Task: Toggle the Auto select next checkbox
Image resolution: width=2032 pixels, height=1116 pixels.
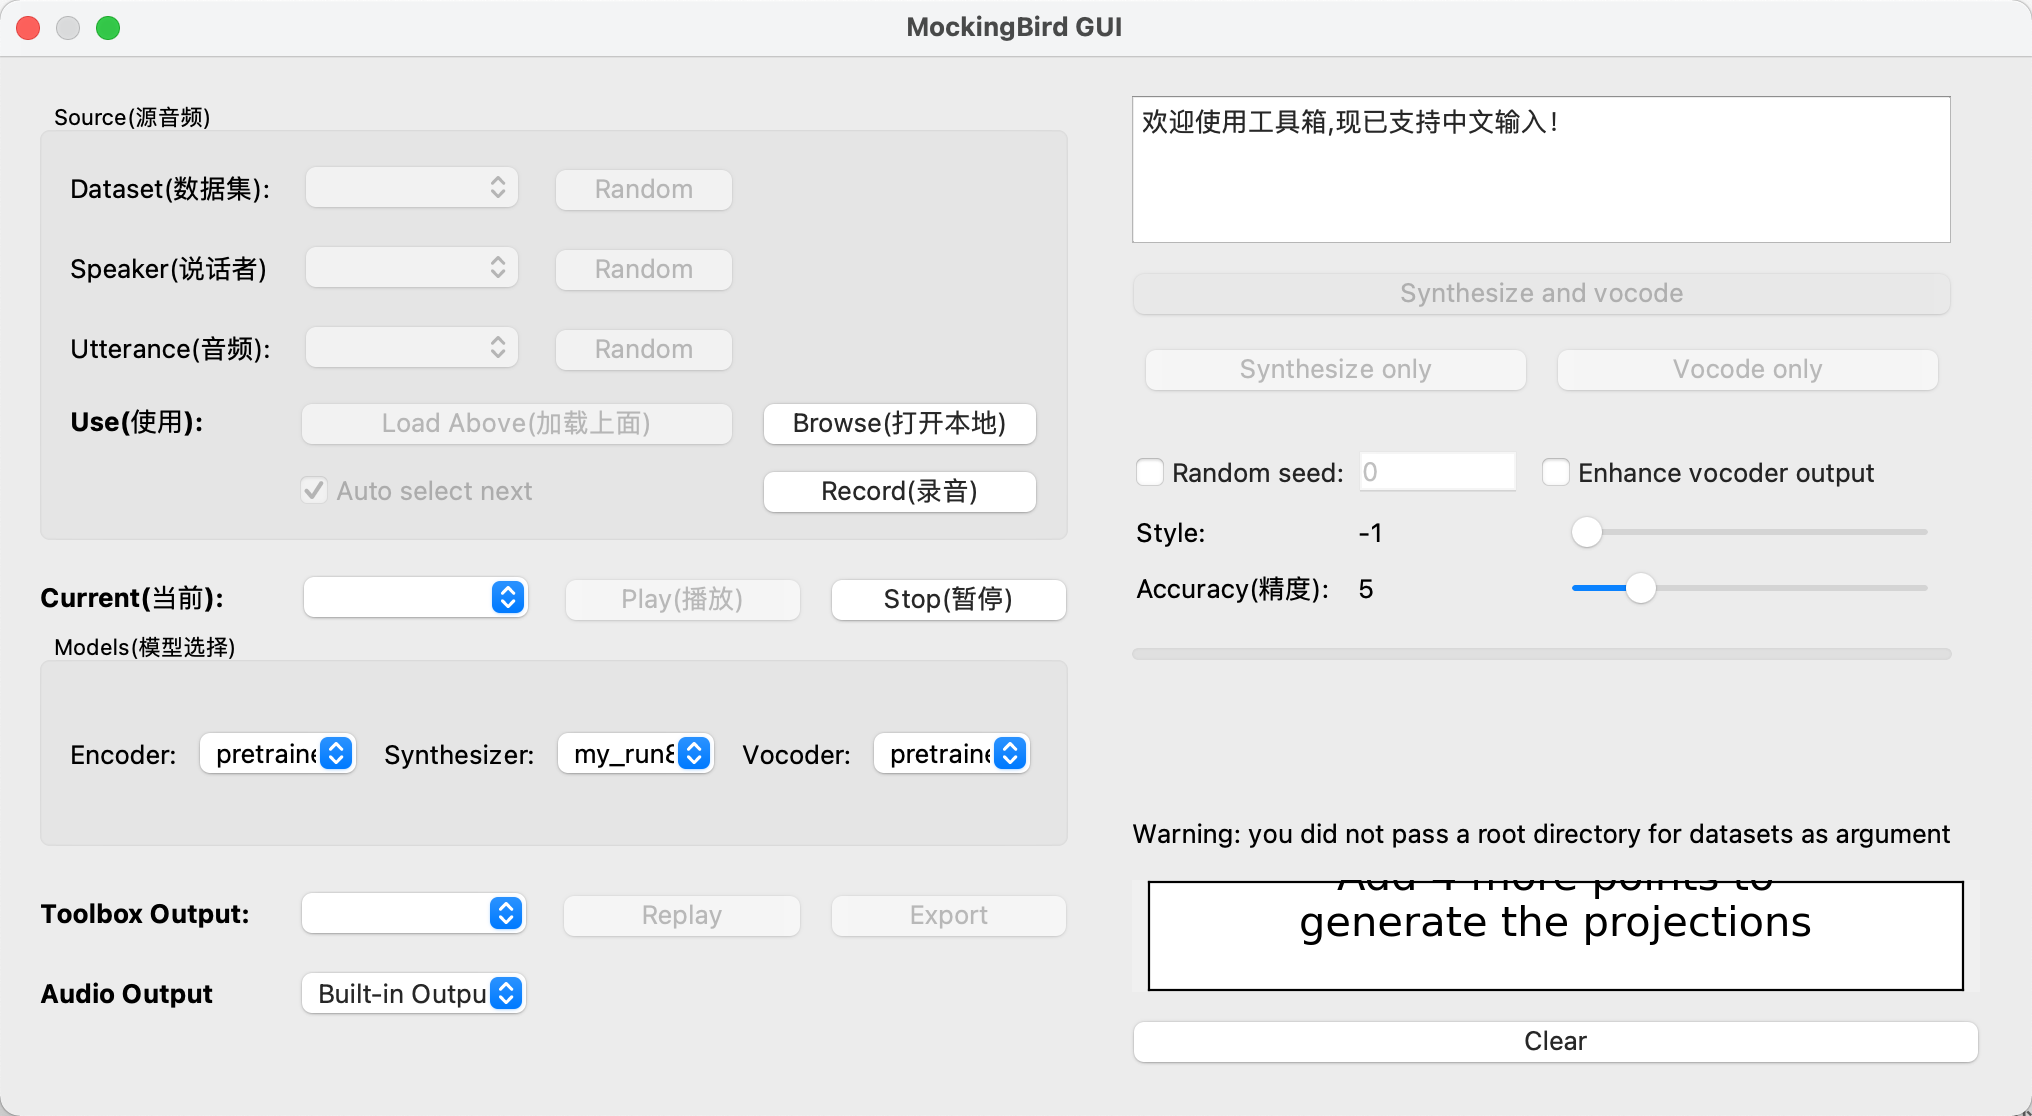Action: [313, 490]
